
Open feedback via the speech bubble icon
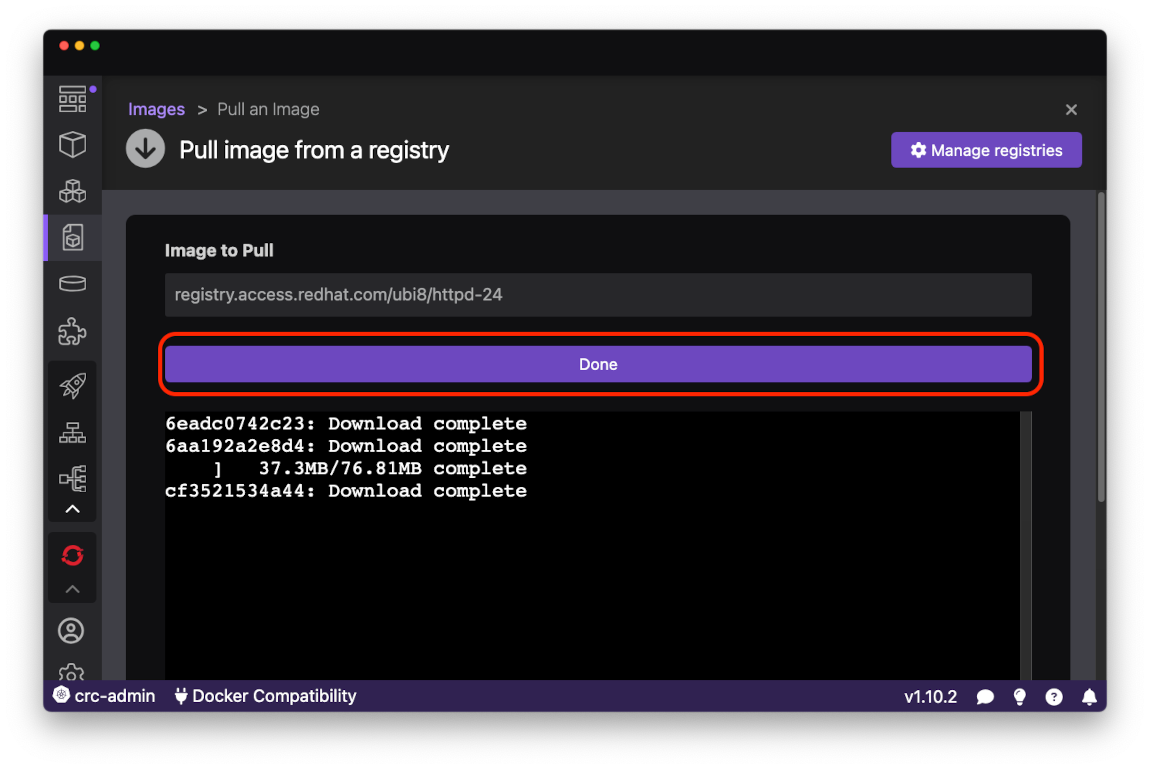pyautogui.click(x=985, y=696)
